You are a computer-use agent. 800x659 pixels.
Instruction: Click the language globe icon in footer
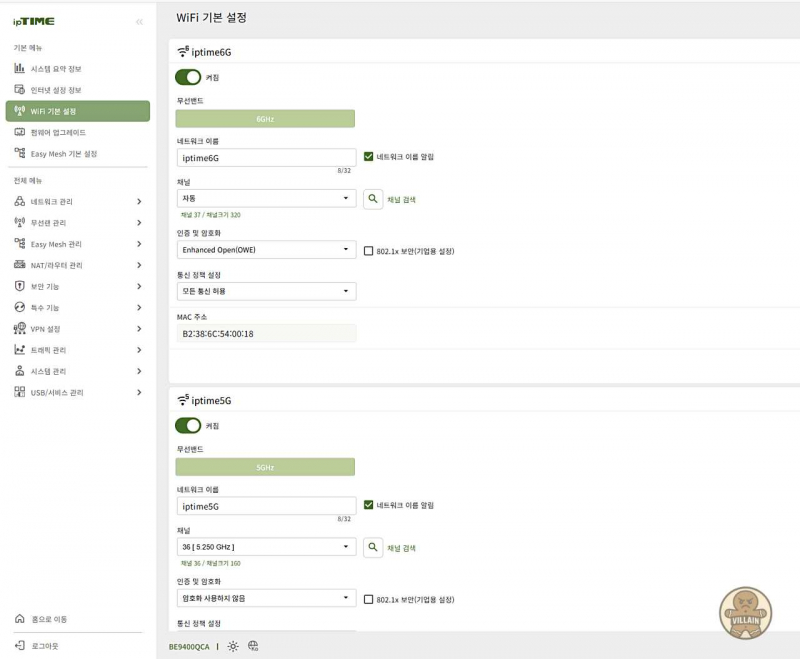pos(253,646)
